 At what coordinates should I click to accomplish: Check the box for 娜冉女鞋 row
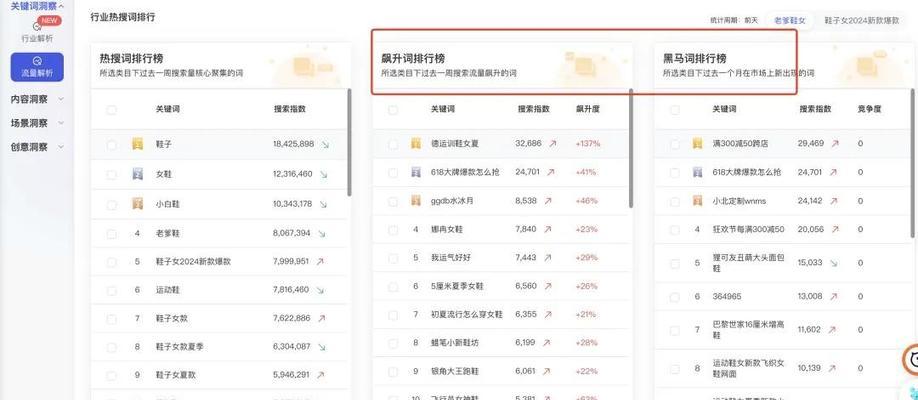pos(393,230)
